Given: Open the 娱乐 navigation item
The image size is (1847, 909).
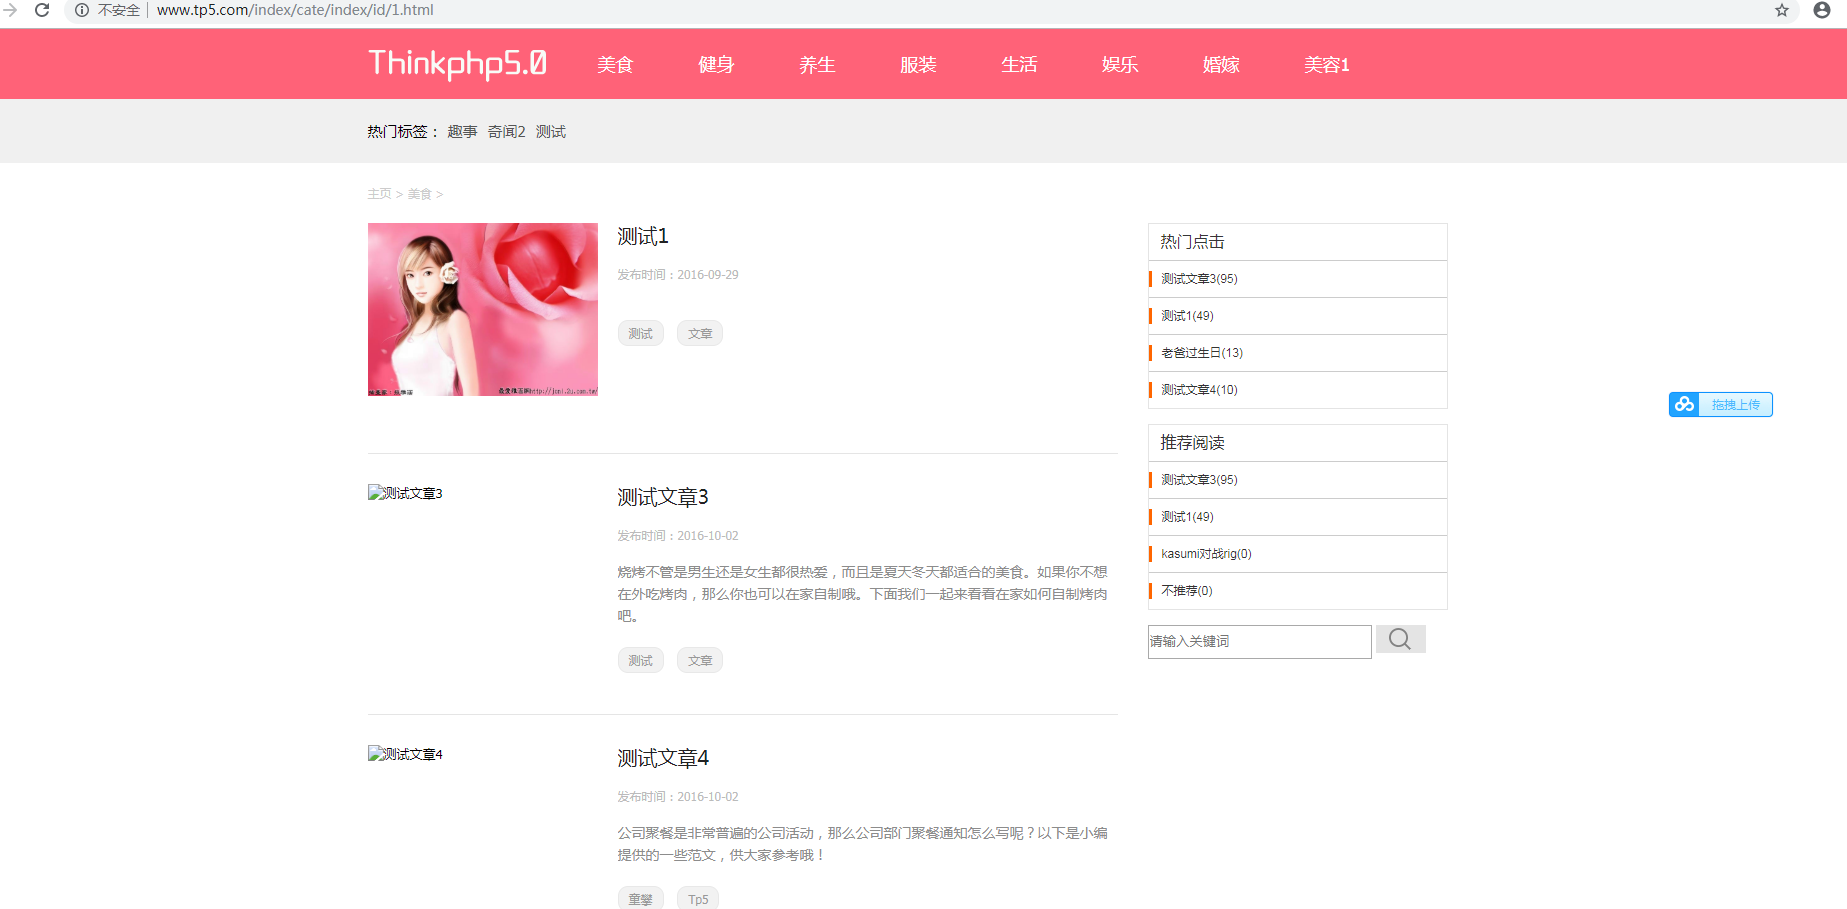Looking at the screenshot, I should [1119, 64].
